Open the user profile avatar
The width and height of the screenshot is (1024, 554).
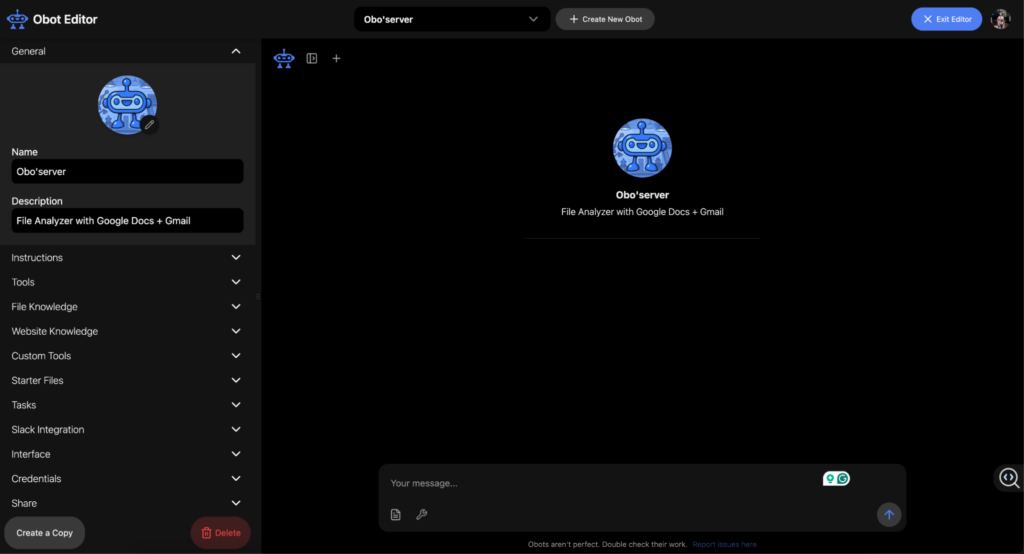1000,19
